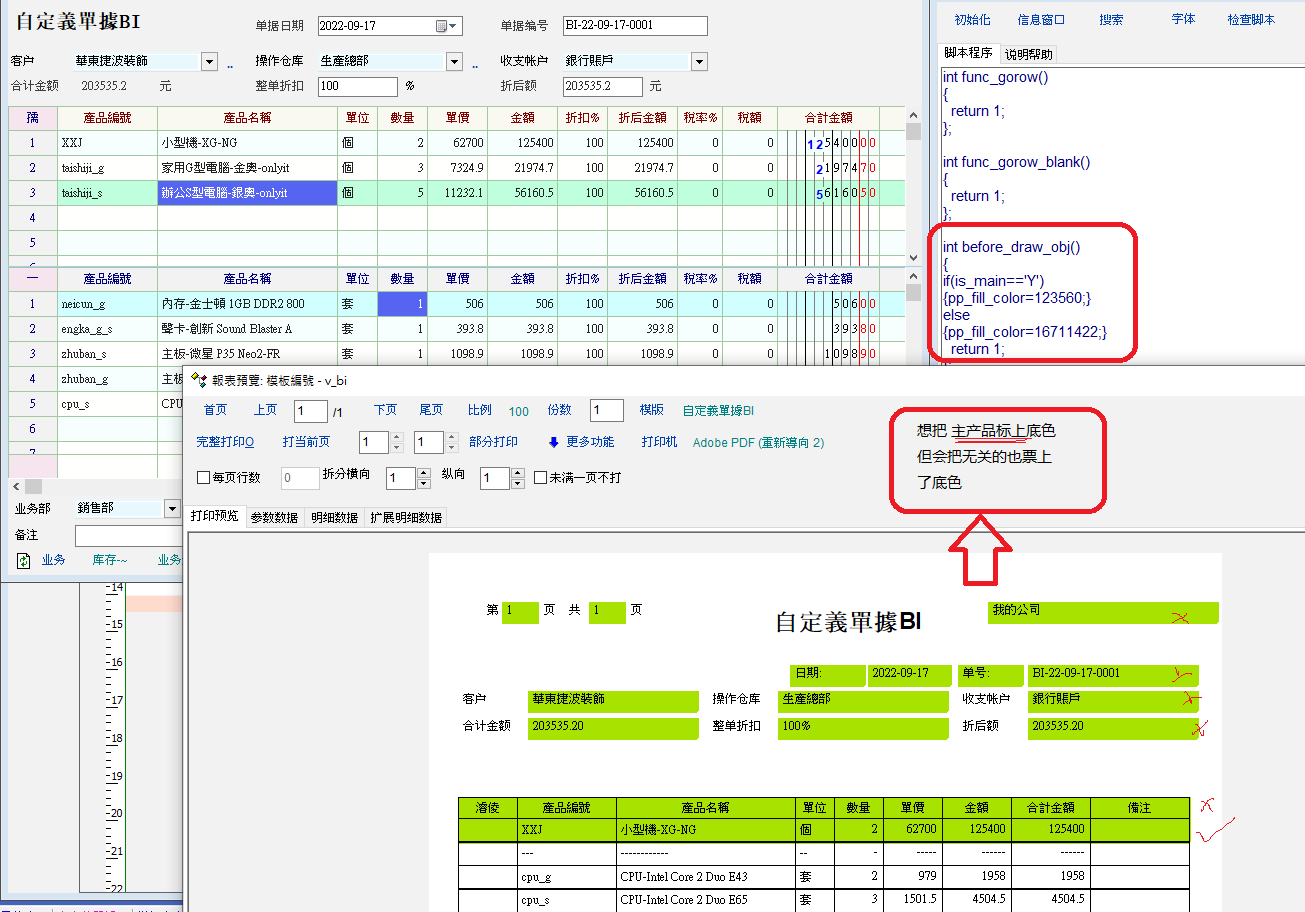Expand the 收支帐户 dropdown

click(698, 62)
